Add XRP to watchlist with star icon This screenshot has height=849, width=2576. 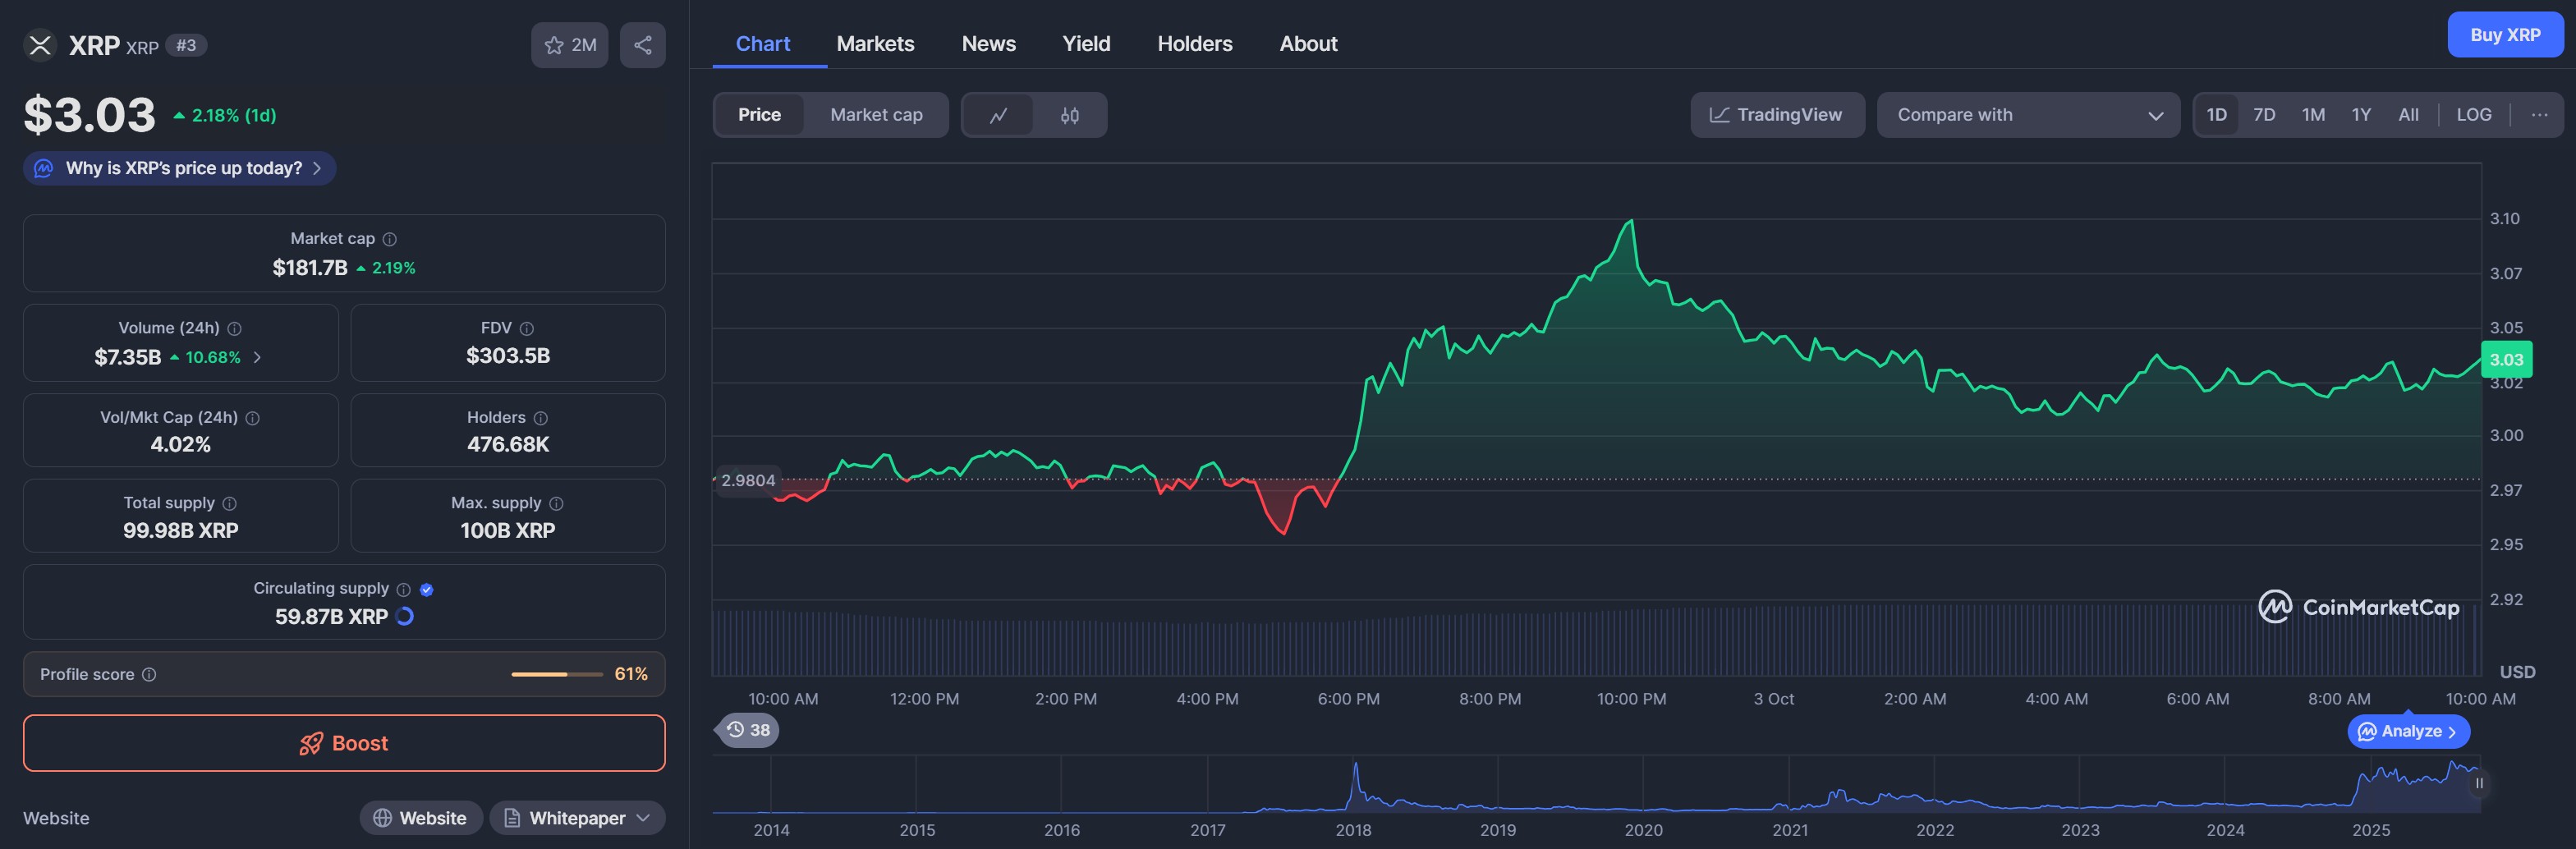click(x=569, y=45)
